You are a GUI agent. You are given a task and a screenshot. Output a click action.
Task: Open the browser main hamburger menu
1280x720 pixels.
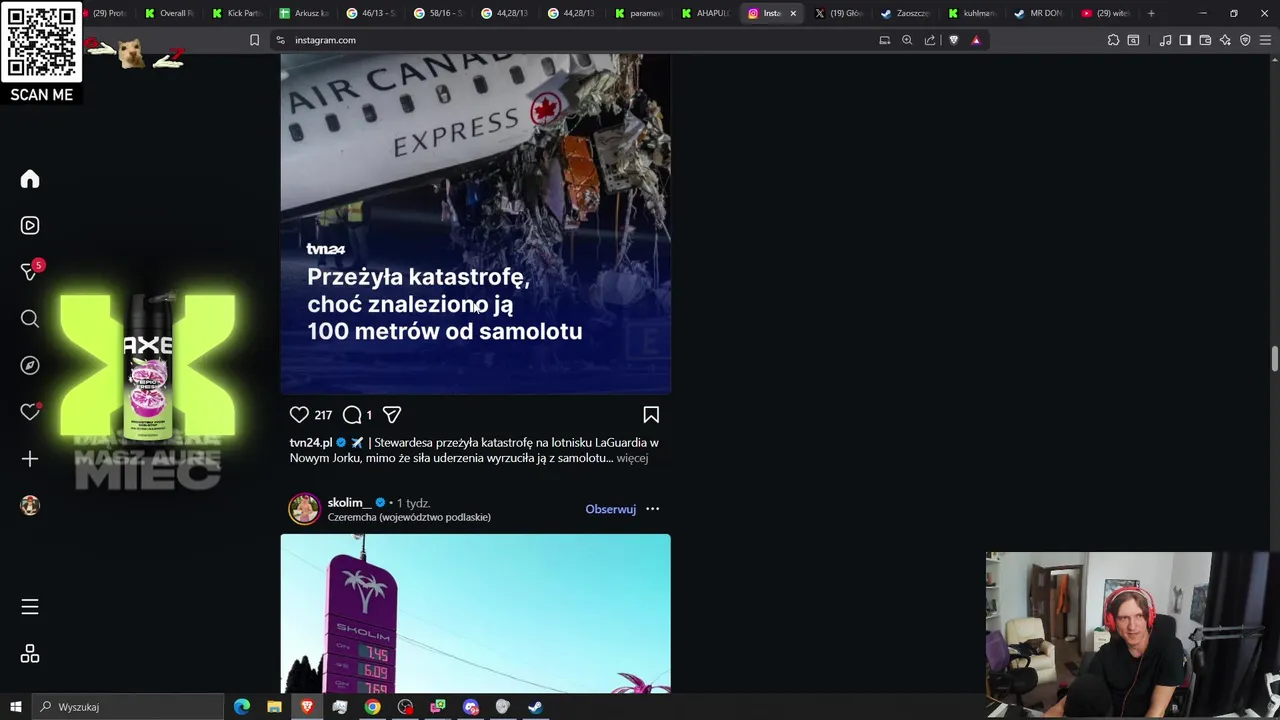click(x=1265, y=40)
